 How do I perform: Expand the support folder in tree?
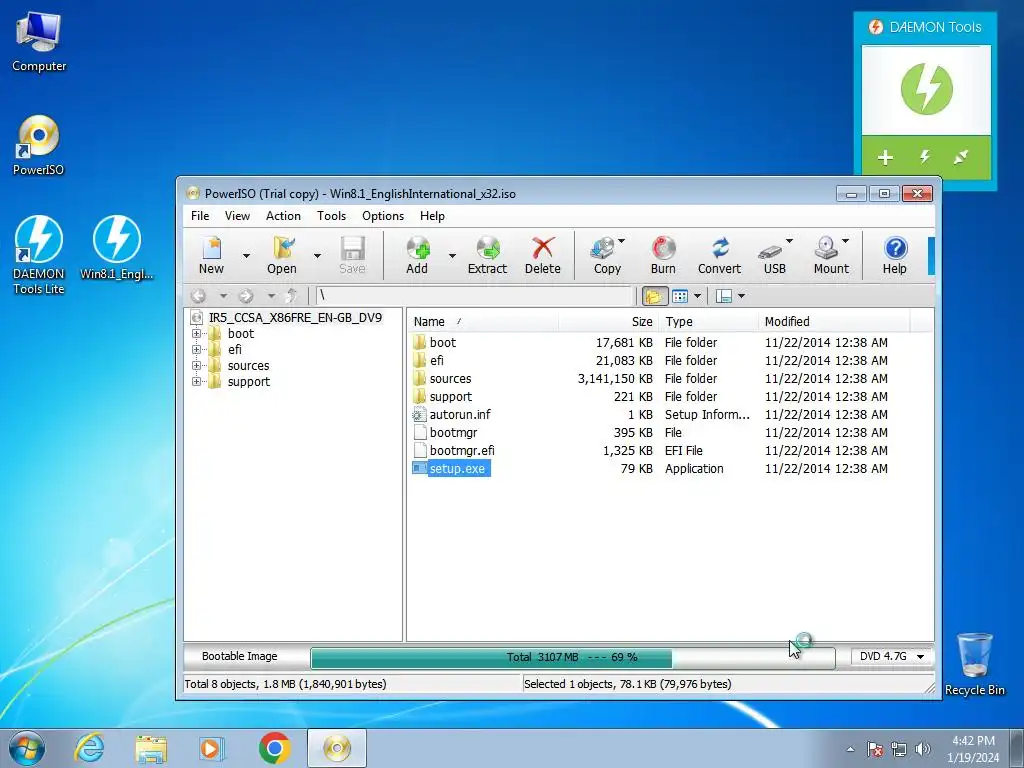click(x=196, y=381)
